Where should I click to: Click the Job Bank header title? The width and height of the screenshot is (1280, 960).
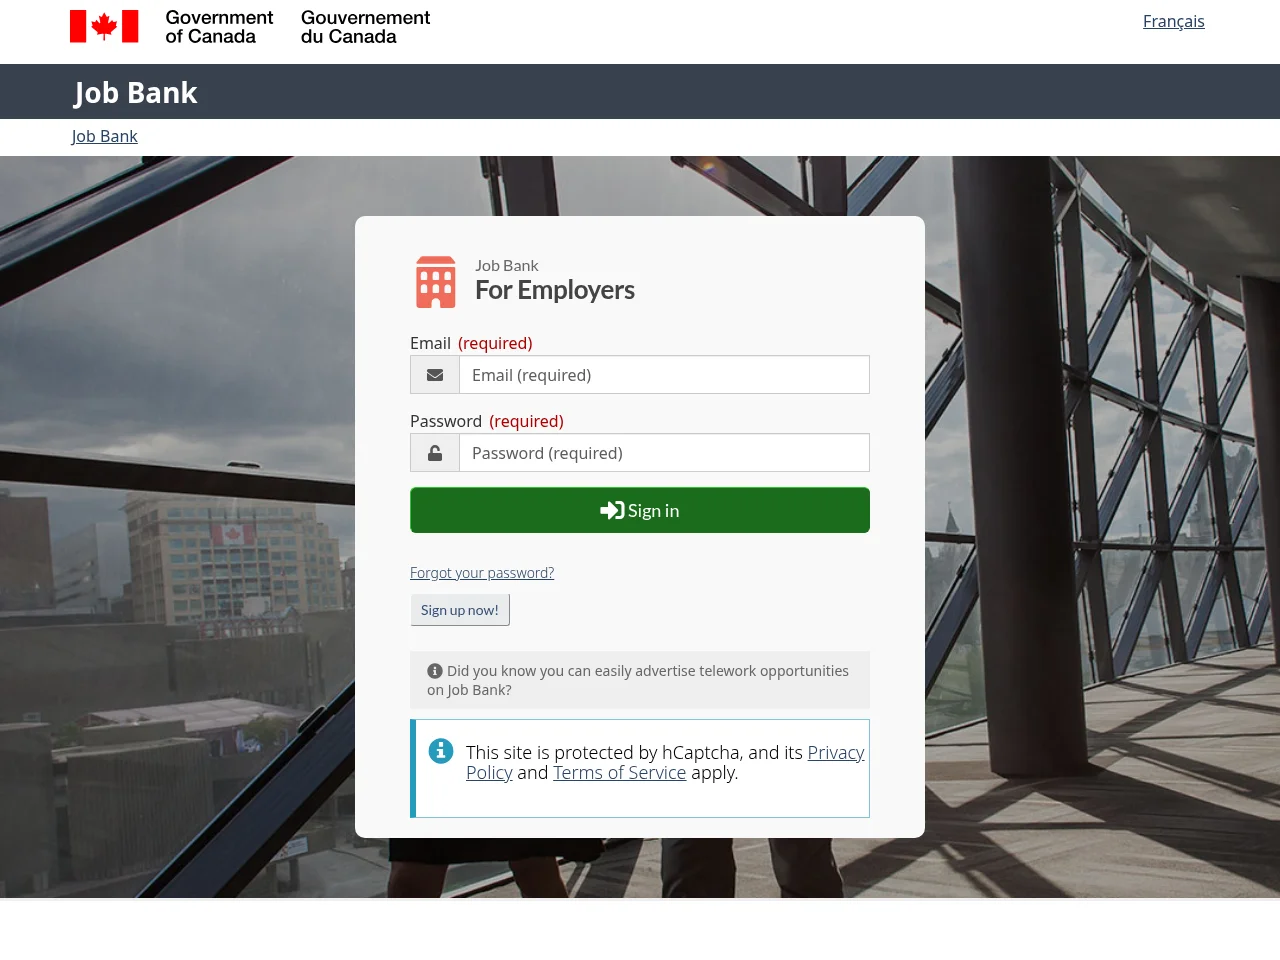tap(136, 92)
